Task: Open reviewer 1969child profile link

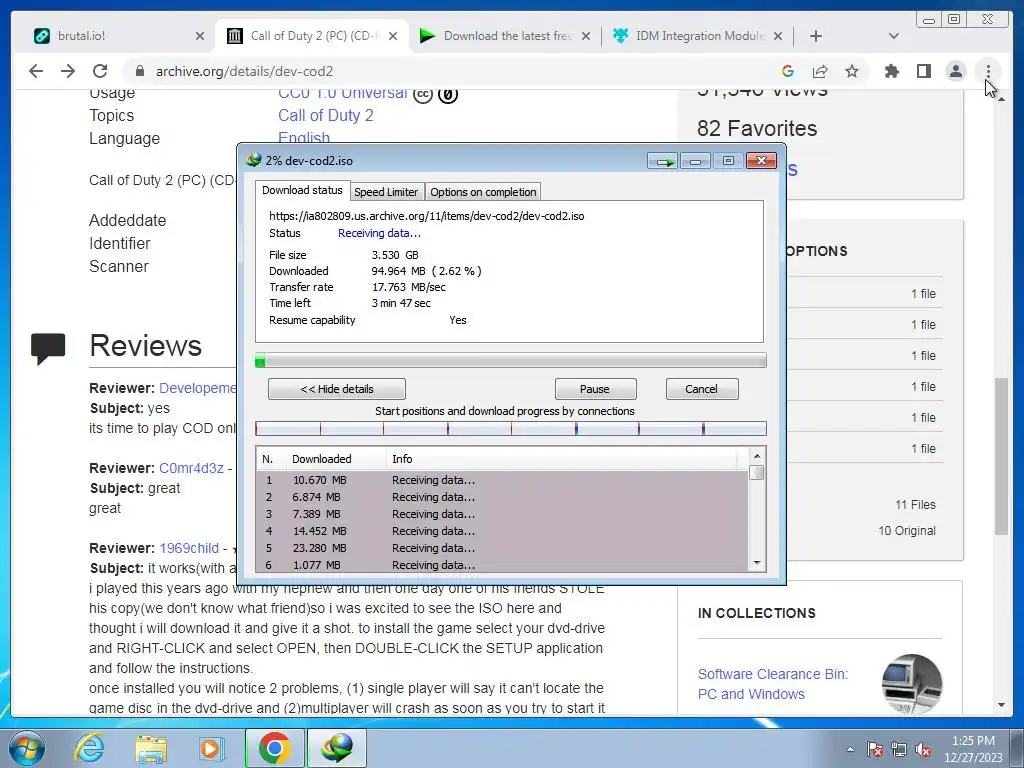Action: pyautogui.click(x=189, y=549)
